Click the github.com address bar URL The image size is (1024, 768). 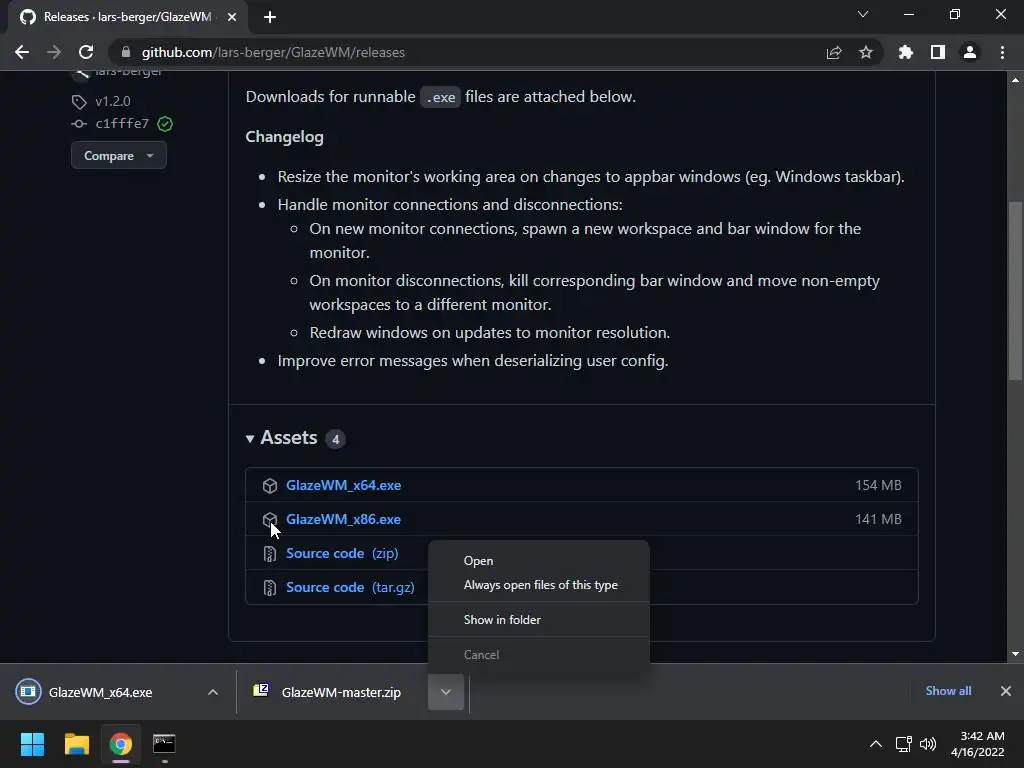[273, 52]
